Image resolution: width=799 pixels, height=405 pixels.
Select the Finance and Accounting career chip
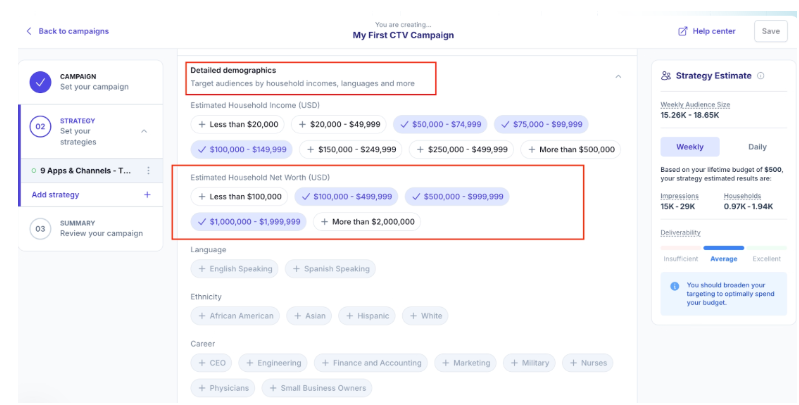point(371,363)
